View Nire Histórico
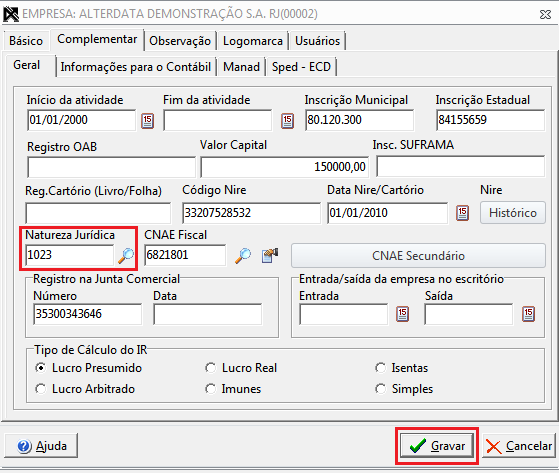Screen dimensions: 559x473 click(513, 213)
